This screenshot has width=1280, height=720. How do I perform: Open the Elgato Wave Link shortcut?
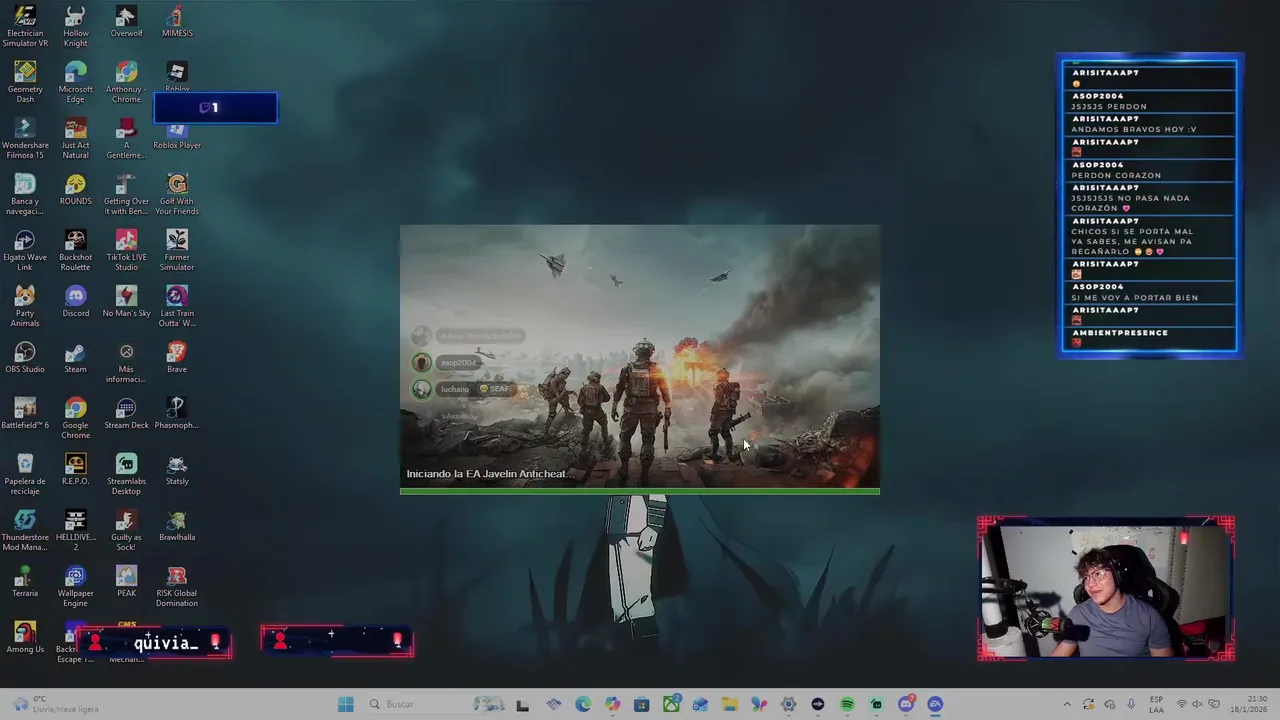[x=25, y=251]
